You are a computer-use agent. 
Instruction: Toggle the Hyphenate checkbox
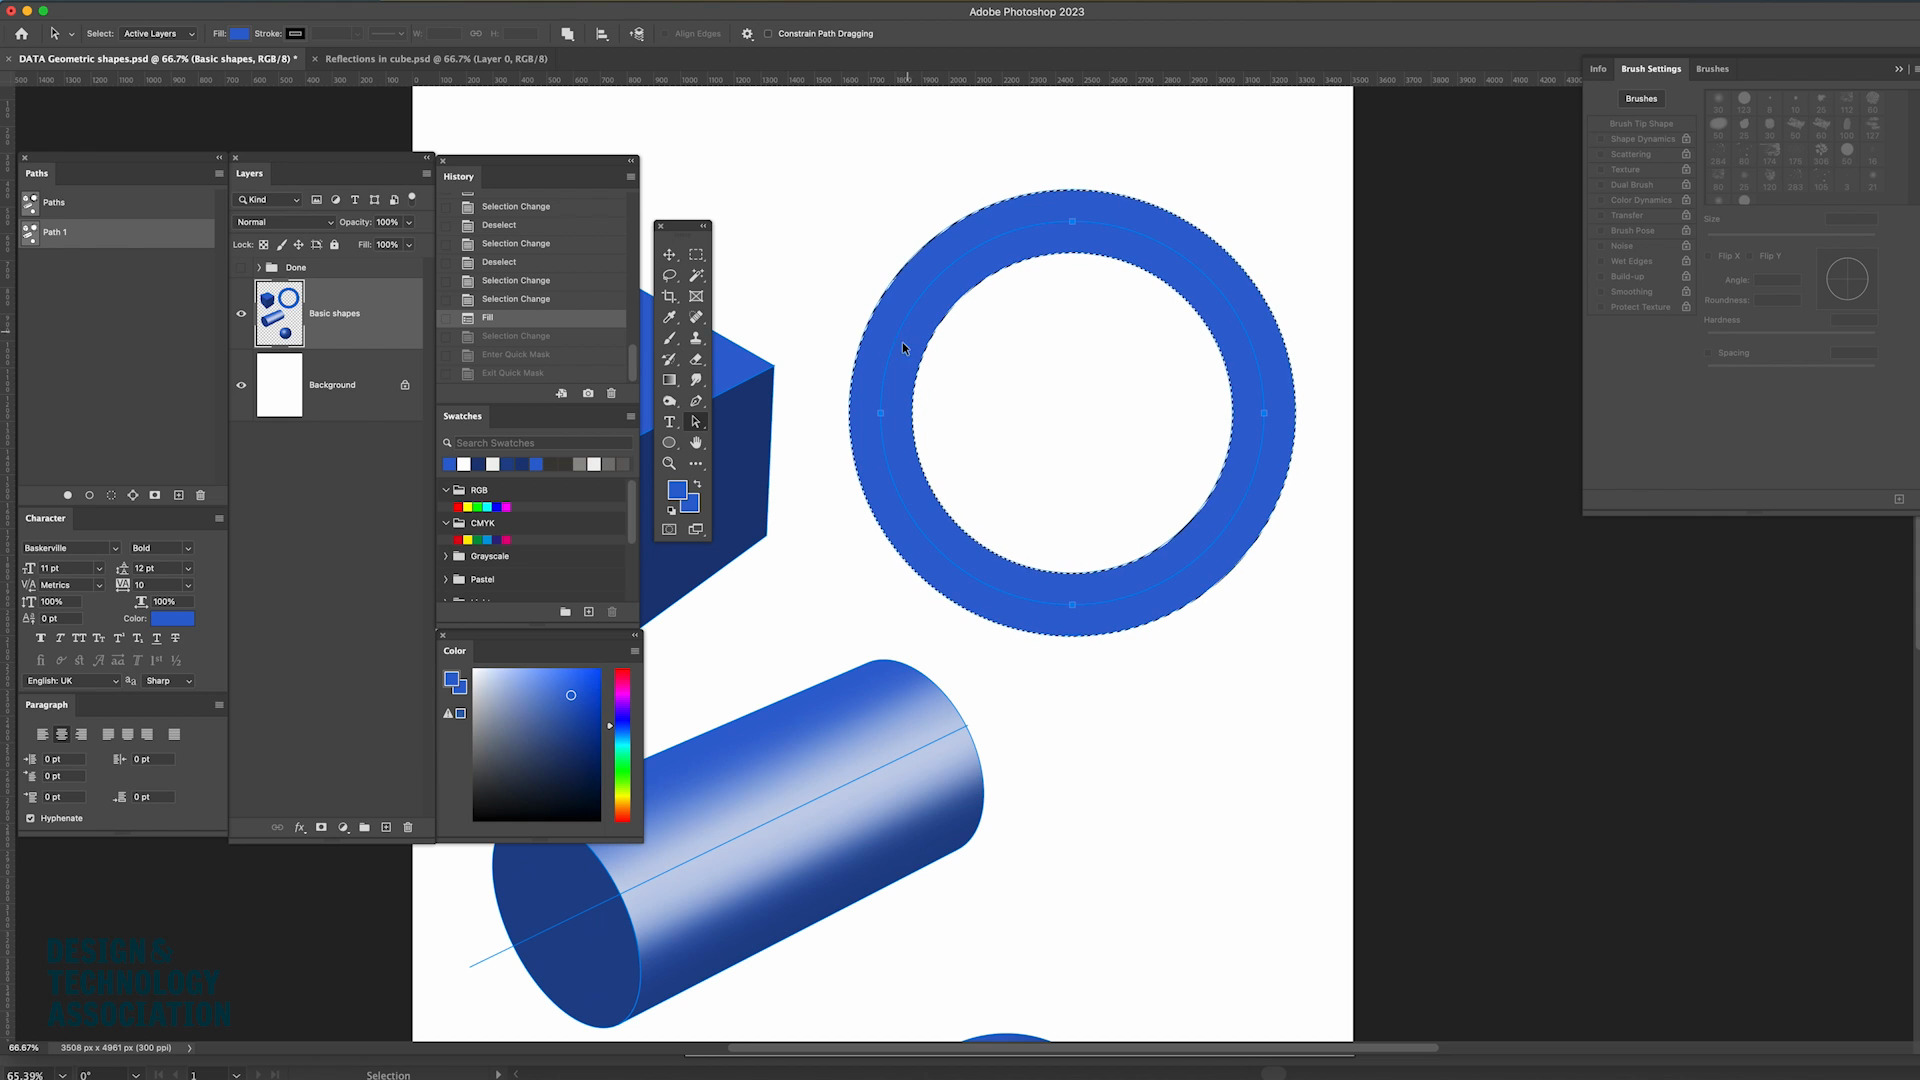tap(30, 818)
